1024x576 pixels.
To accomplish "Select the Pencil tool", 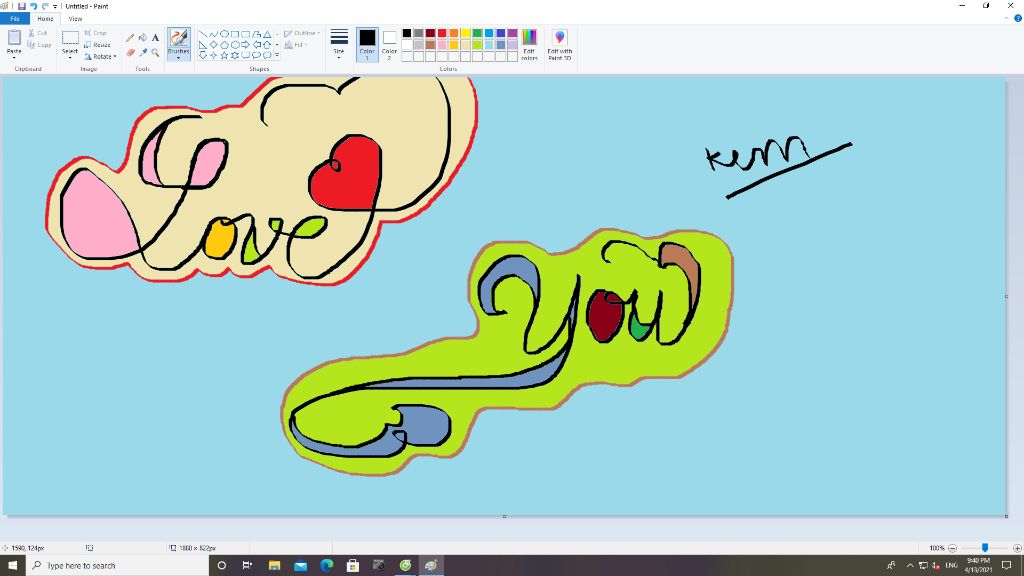I will (x=130, y=38).
